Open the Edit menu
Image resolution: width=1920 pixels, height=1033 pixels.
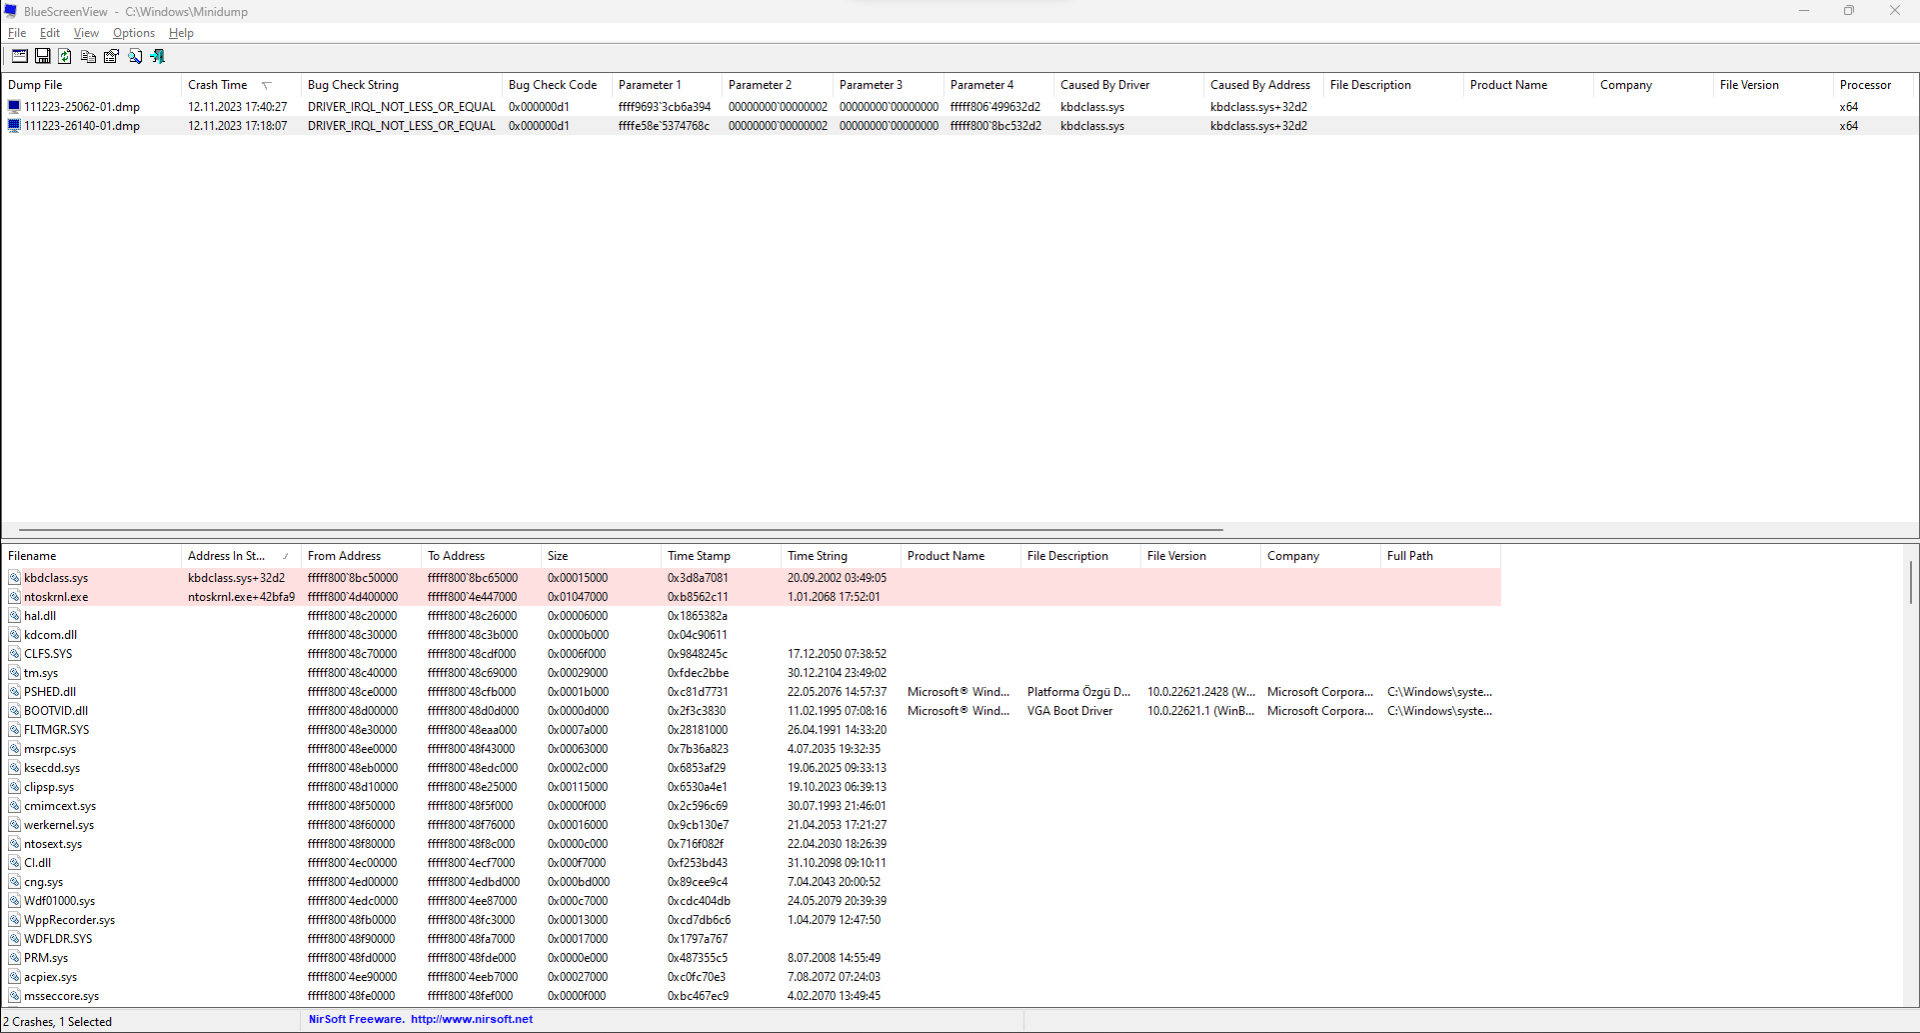click(50, 33)
